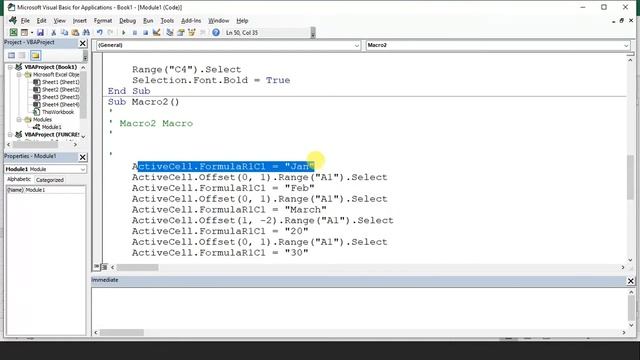Viewport: 640px width, 360px height.
Task: Switch to the Categorized properties tab
Action: 49,180
